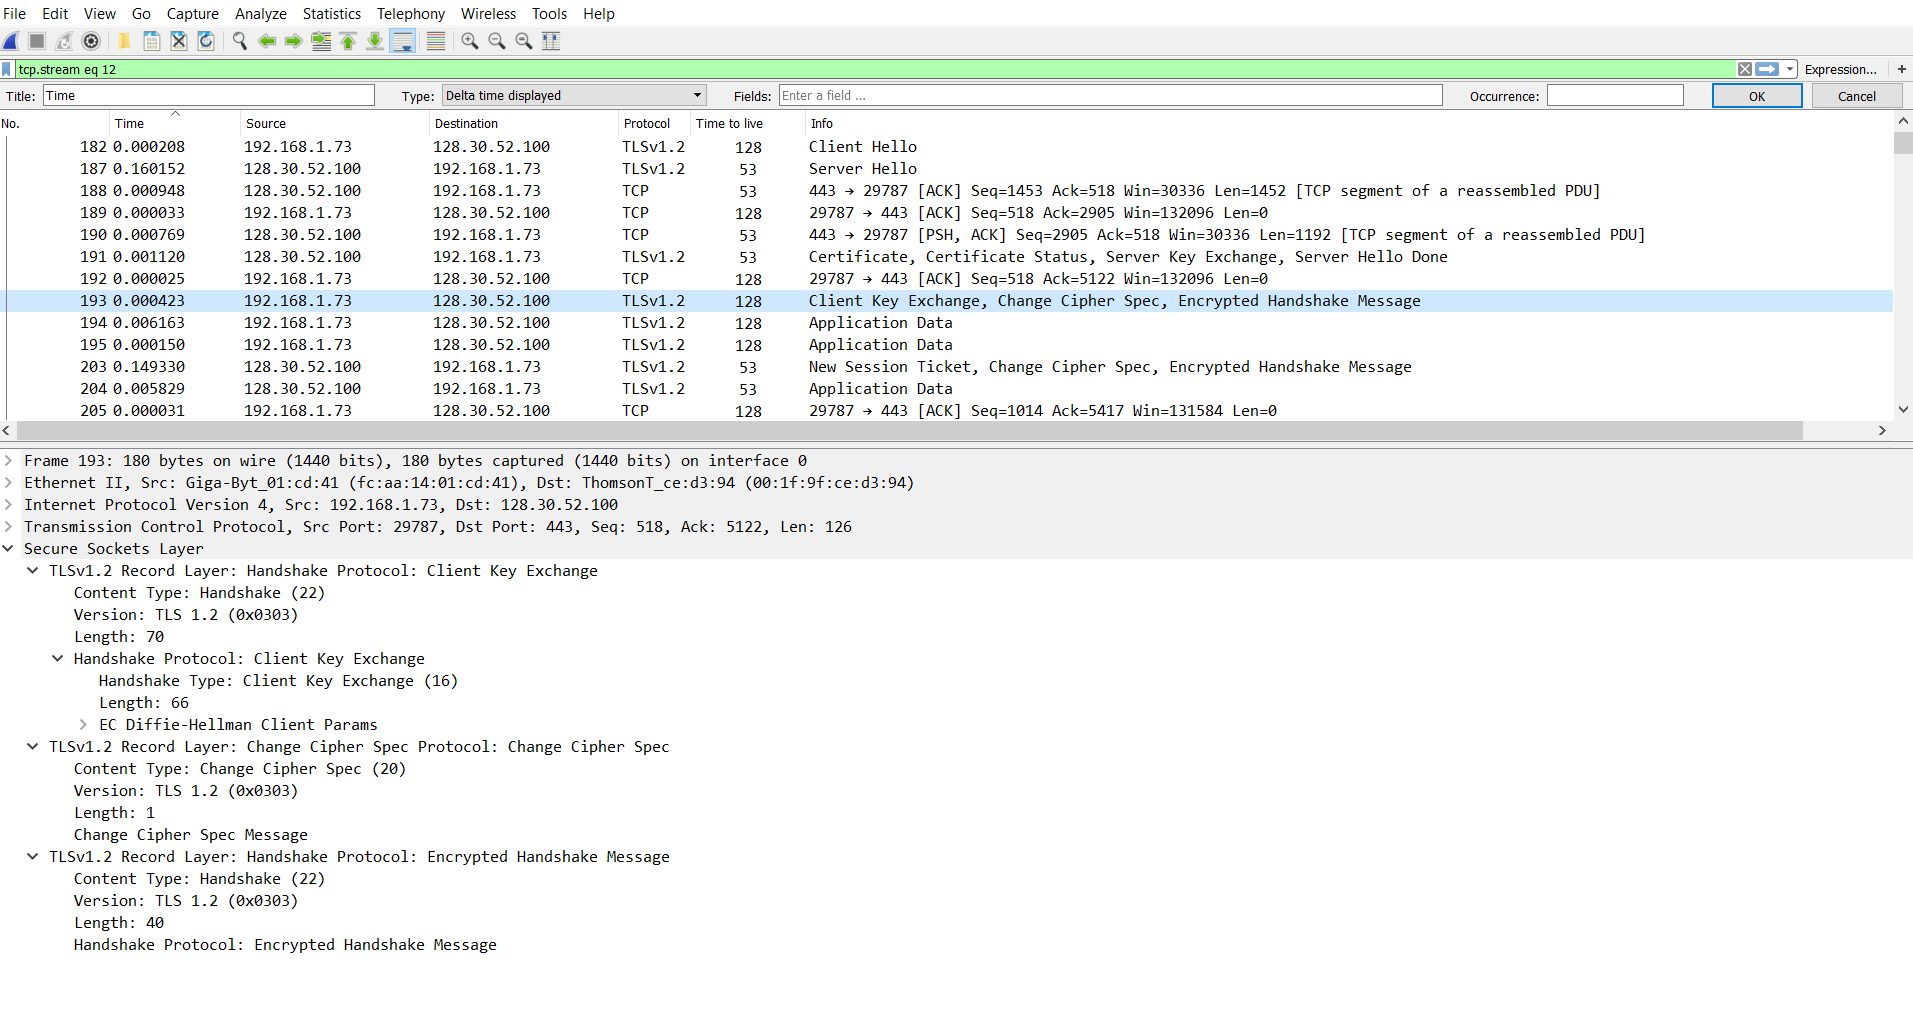Collapse Handshake Protocol: Client Key Exchange
This screenshot has height=1025, width=1913.
(x=58, y=659)
